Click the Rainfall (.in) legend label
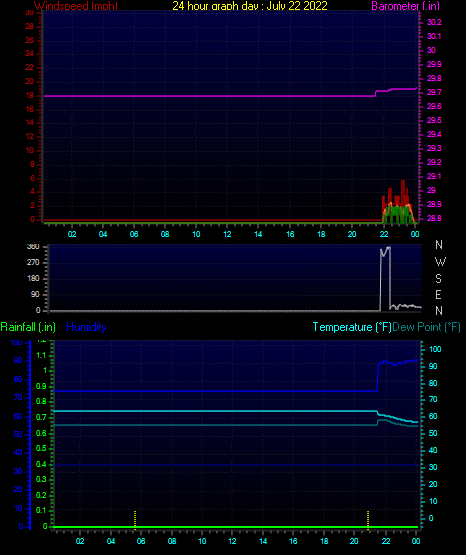The height and width of the screenshot is (555, 466). coord(28,327)
